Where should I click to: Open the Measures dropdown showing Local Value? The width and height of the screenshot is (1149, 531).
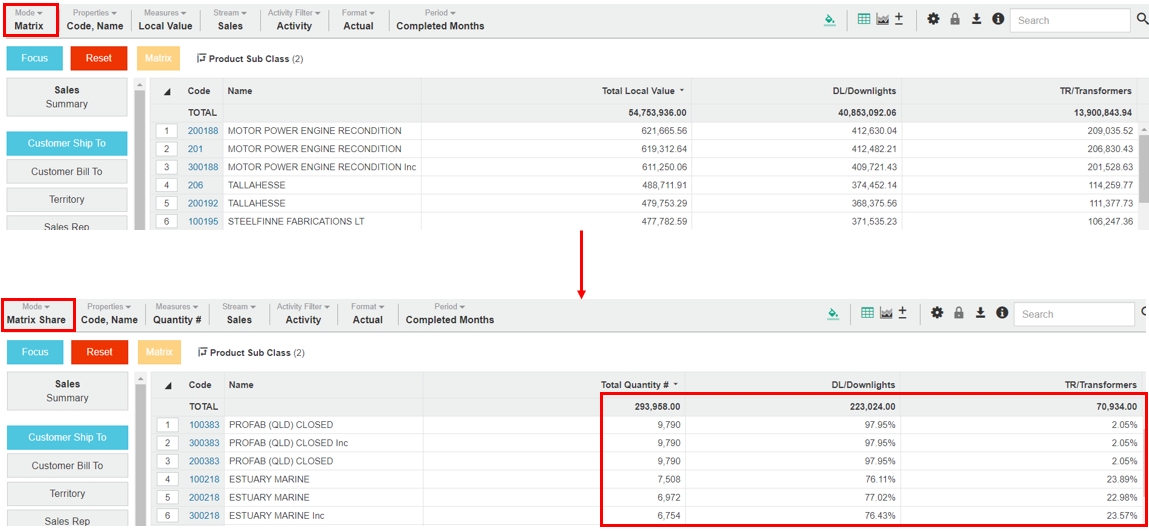166,20
